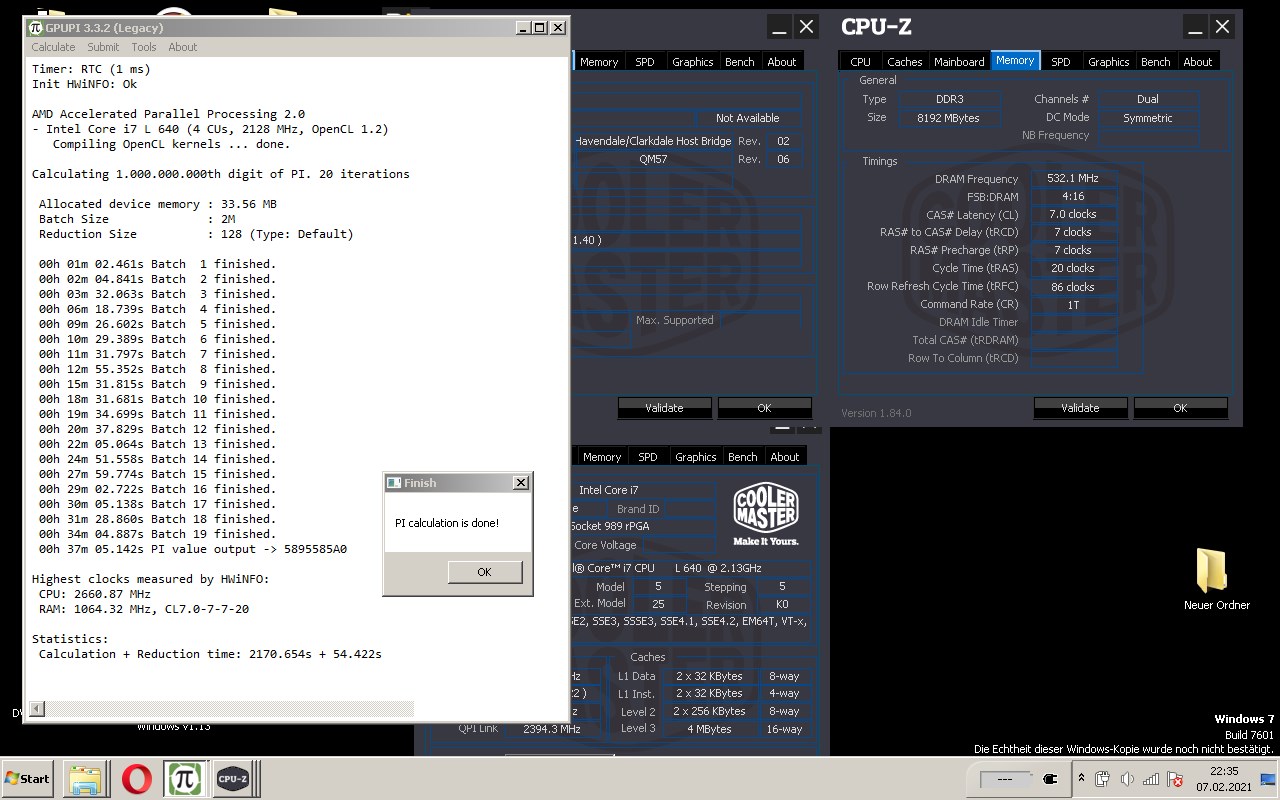Click the '8192 MBytes' memory size value
1280x800 pixels.
[x=948, y=117]
